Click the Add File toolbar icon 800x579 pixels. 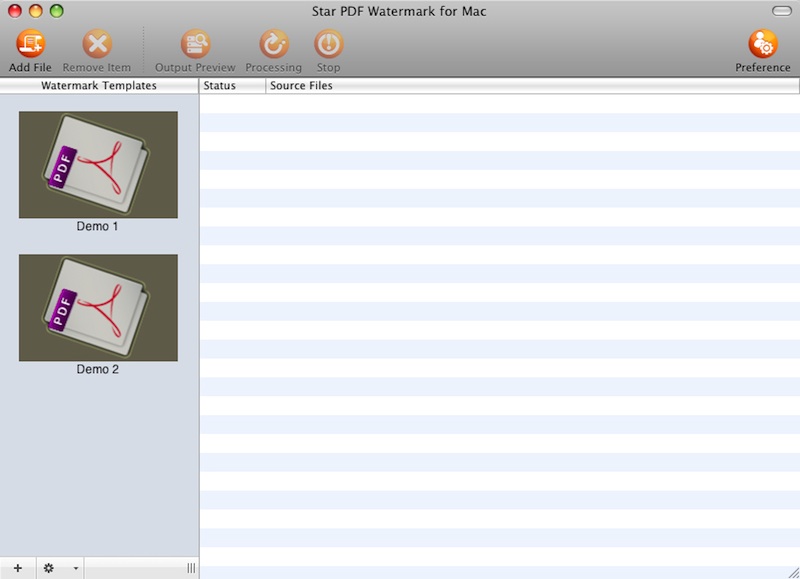pos(30,45)
